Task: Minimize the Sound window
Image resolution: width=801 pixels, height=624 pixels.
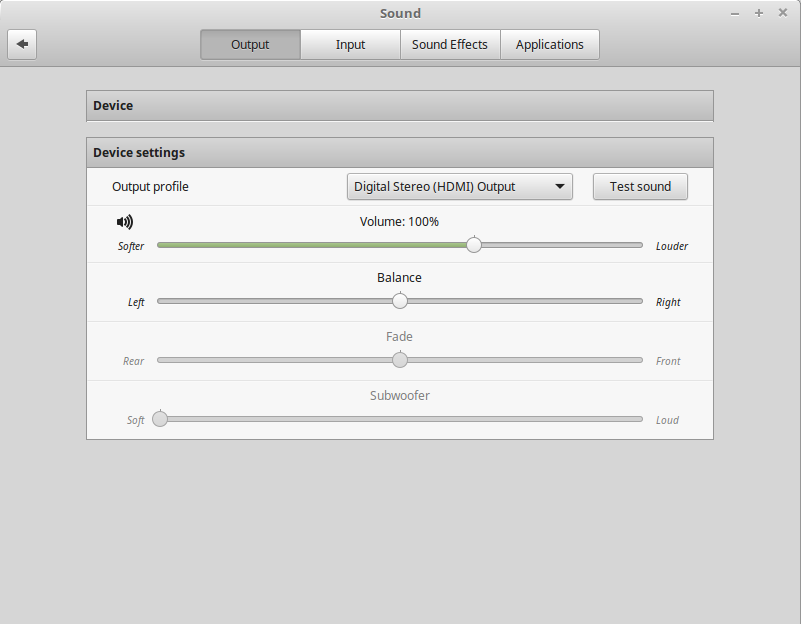Action: [x=736, y=13]
